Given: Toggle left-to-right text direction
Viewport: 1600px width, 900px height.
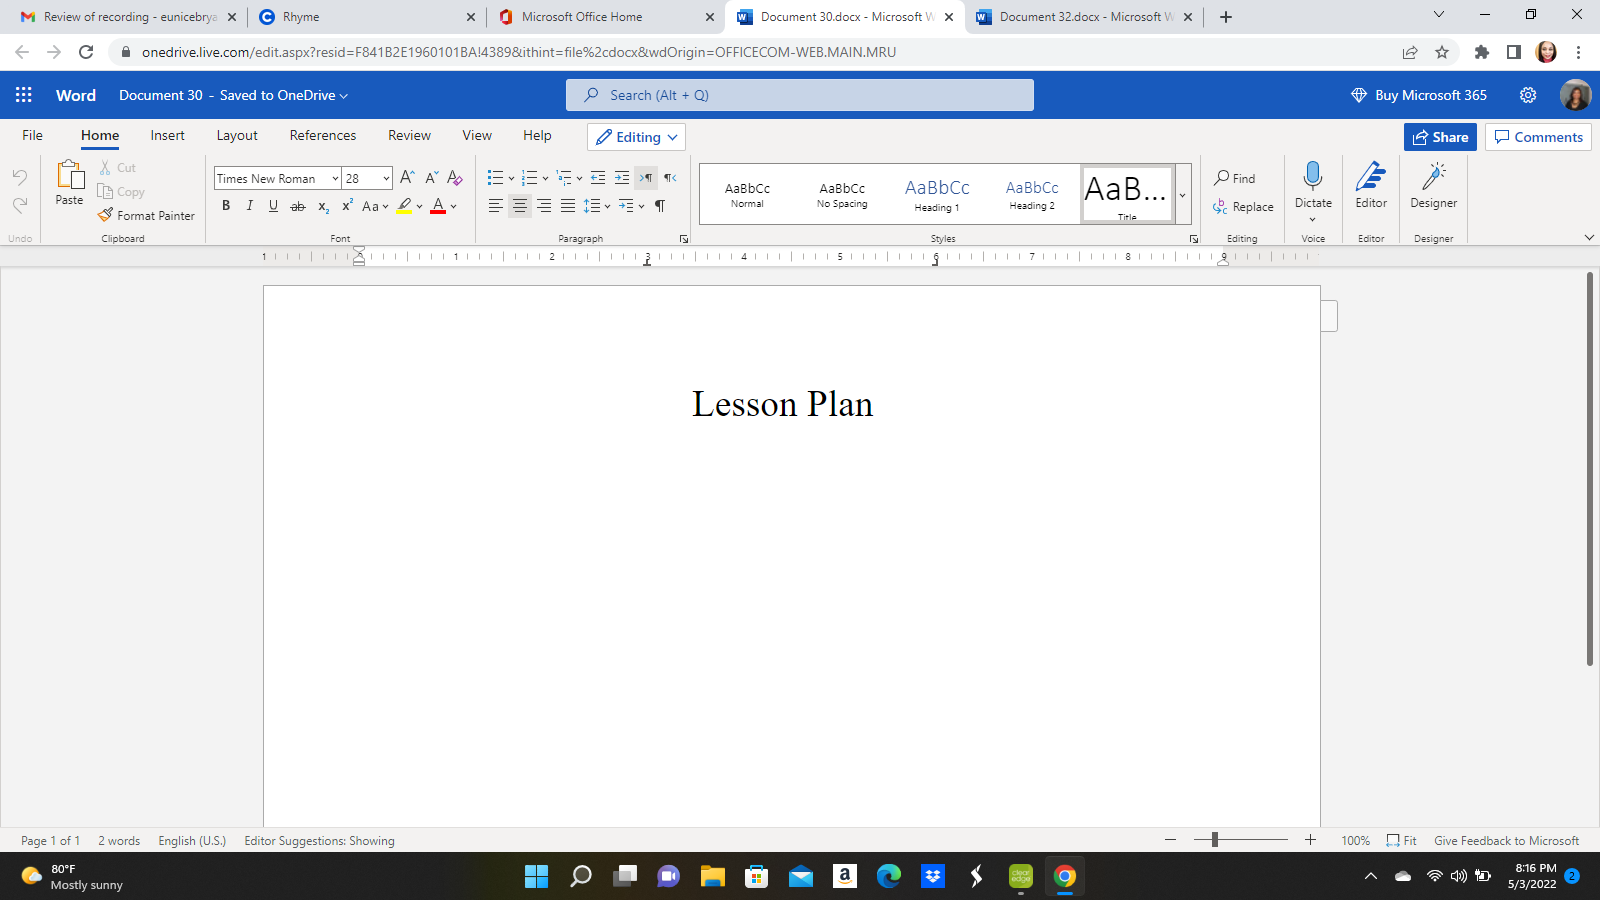Looking at the screenshot, I should tap(646, 178).
